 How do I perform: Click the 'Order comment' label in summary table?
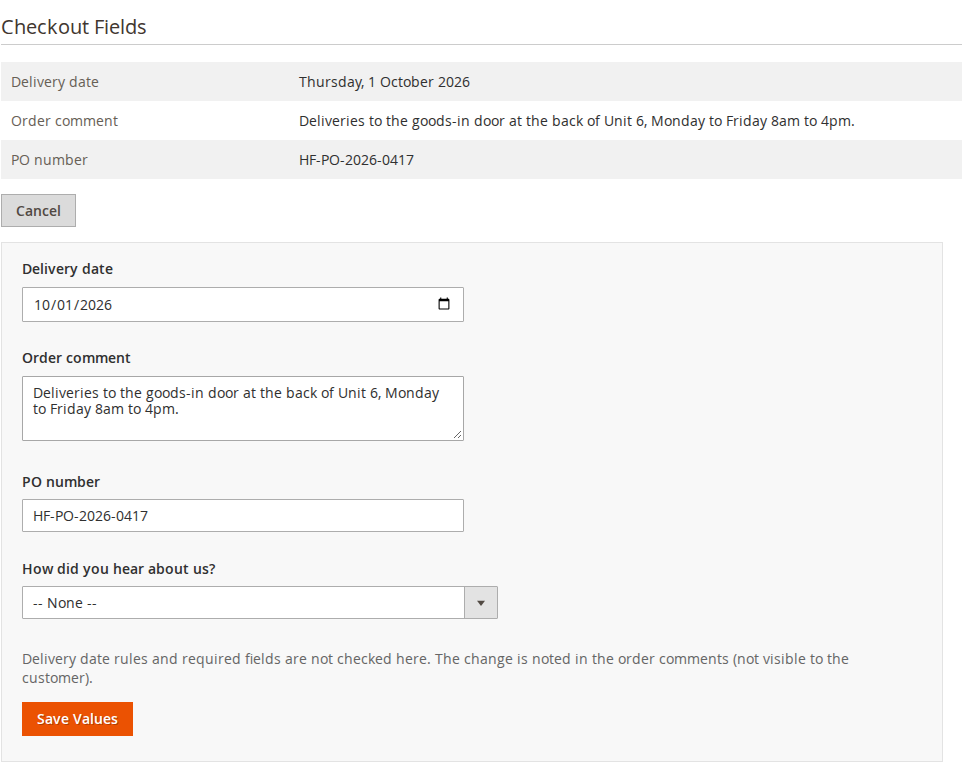coord(64,121)
